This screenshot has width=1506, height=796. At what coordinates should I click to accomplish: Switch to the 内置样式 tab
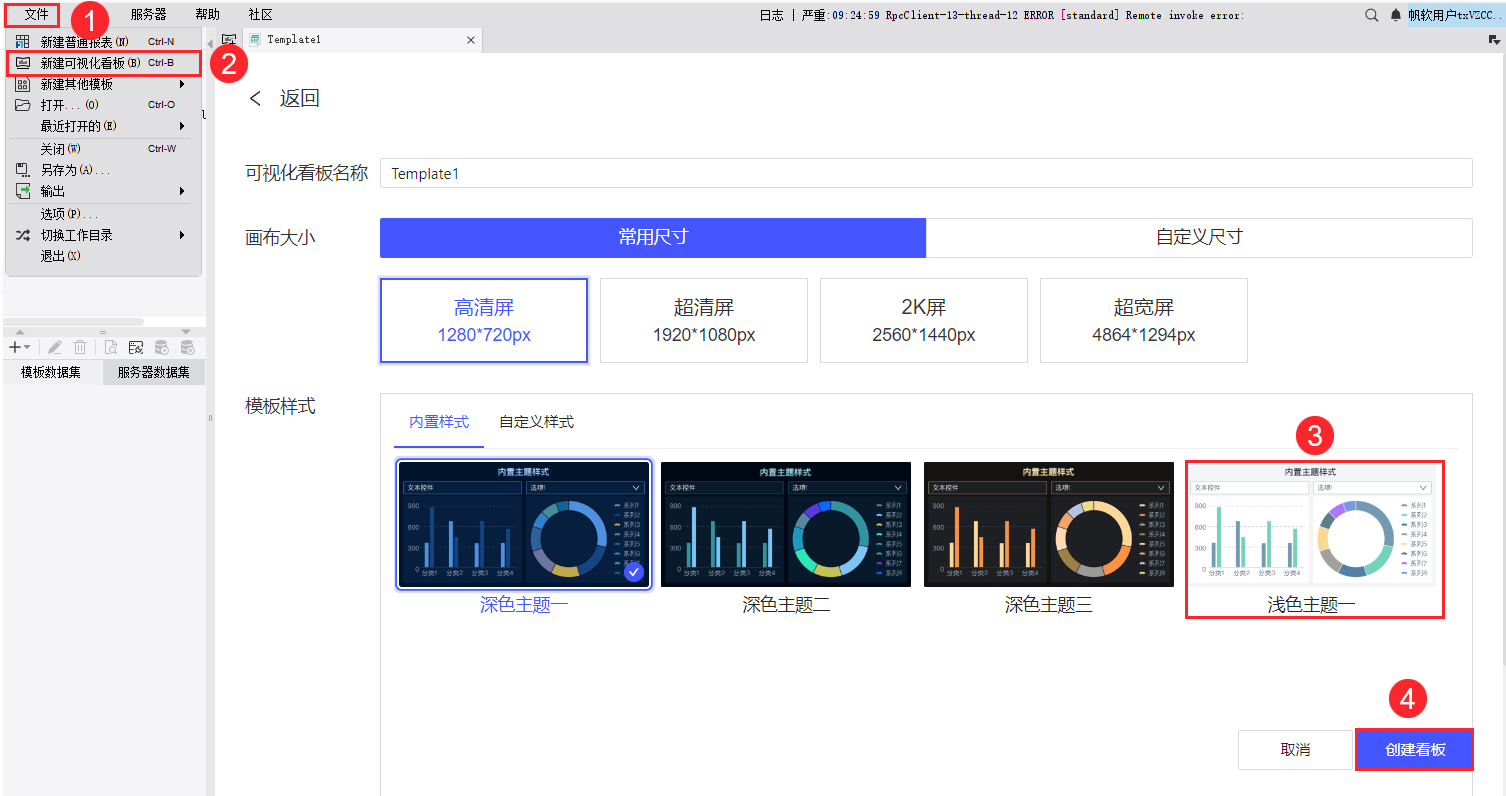(x=439, y=422)
